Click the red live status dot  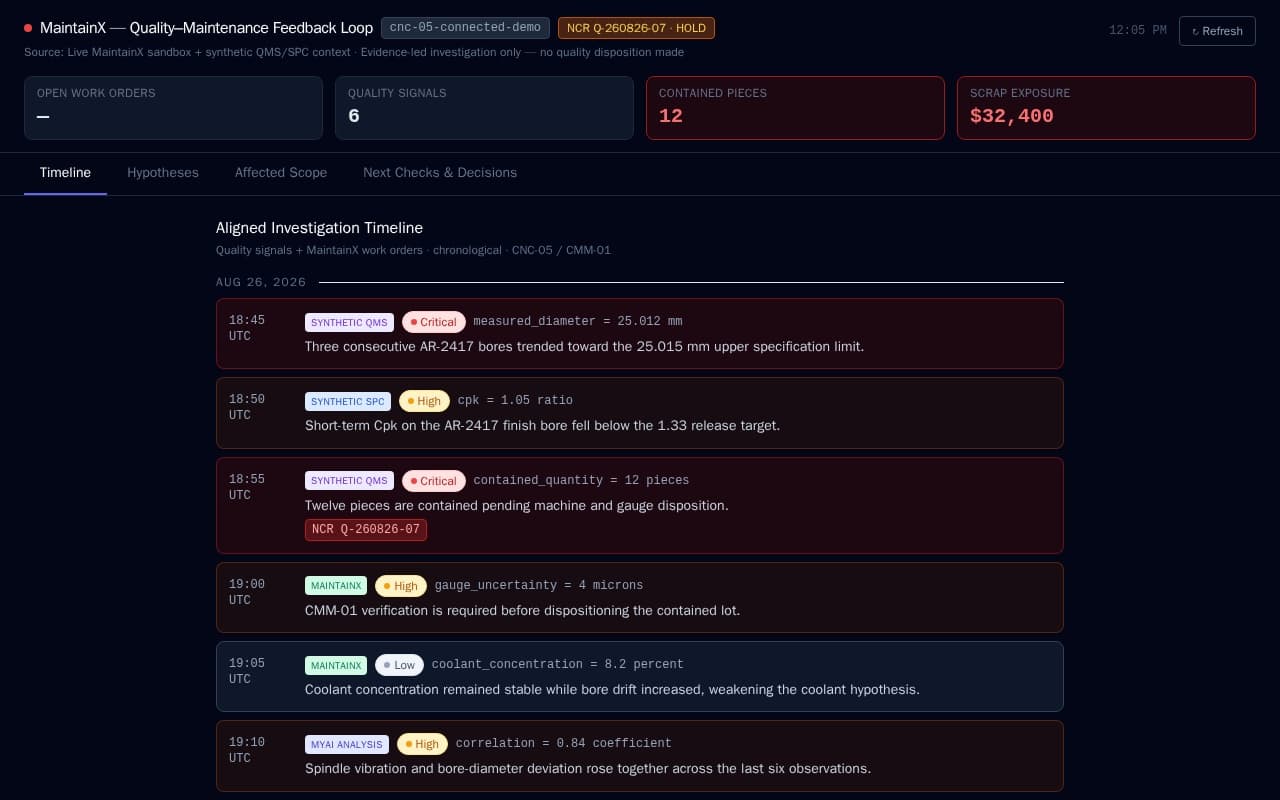28,28
